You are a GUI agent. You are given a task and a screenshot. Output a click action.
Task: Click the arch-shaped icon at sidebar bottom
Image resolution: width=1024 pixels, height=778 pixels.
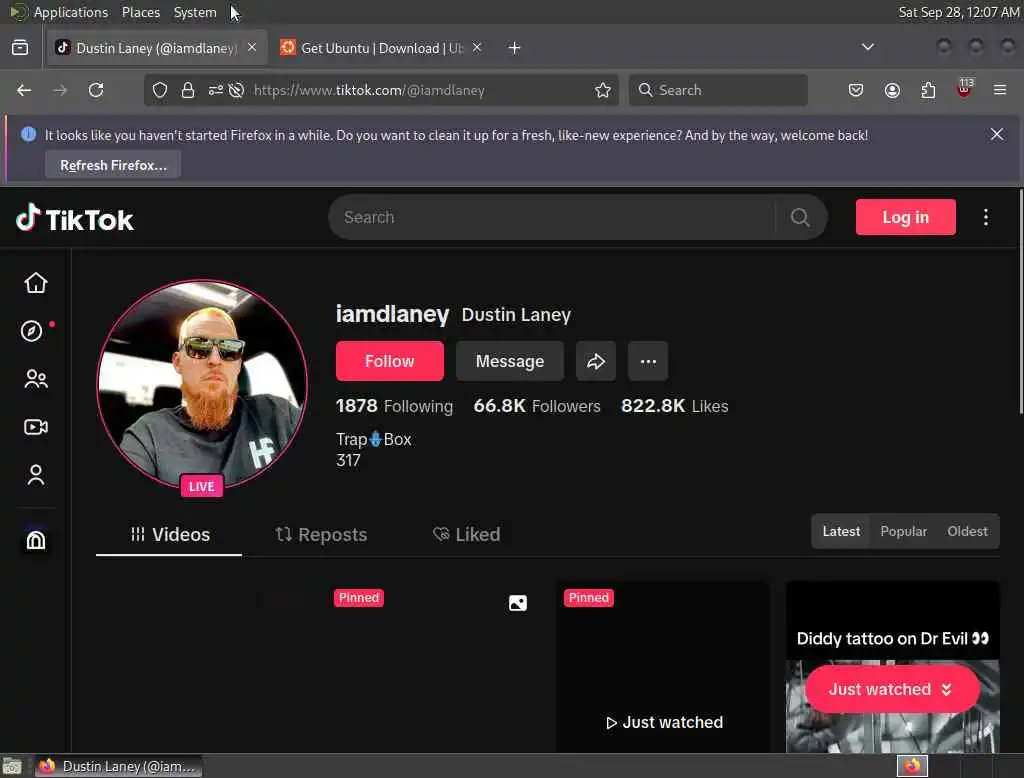click(x=36, y=540)
